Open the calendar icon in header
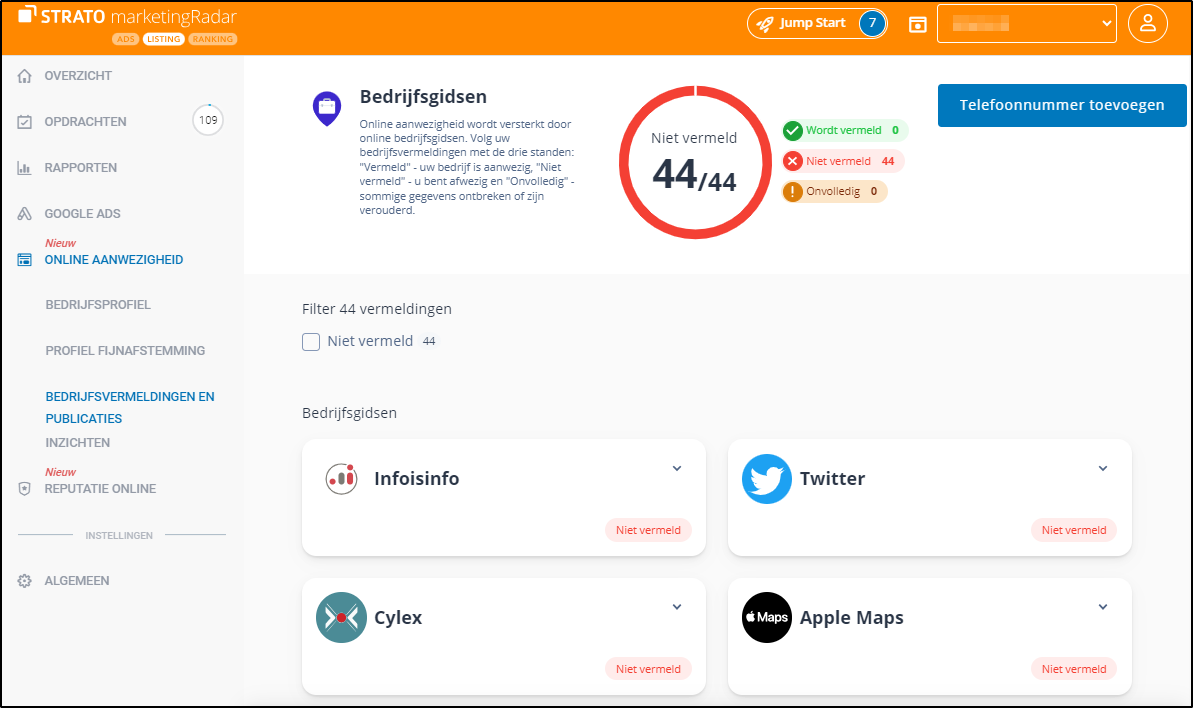This screenshot has height=708, width=1193. coord(917,24)
